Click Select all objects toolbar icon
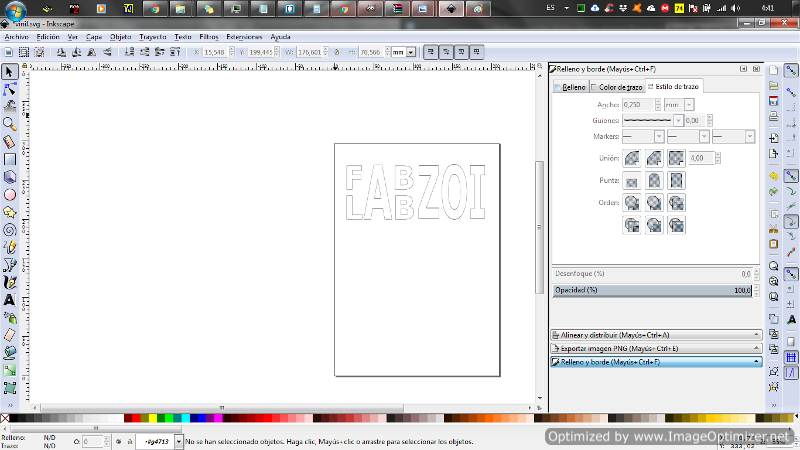The image size is (800, 450). 9,52
